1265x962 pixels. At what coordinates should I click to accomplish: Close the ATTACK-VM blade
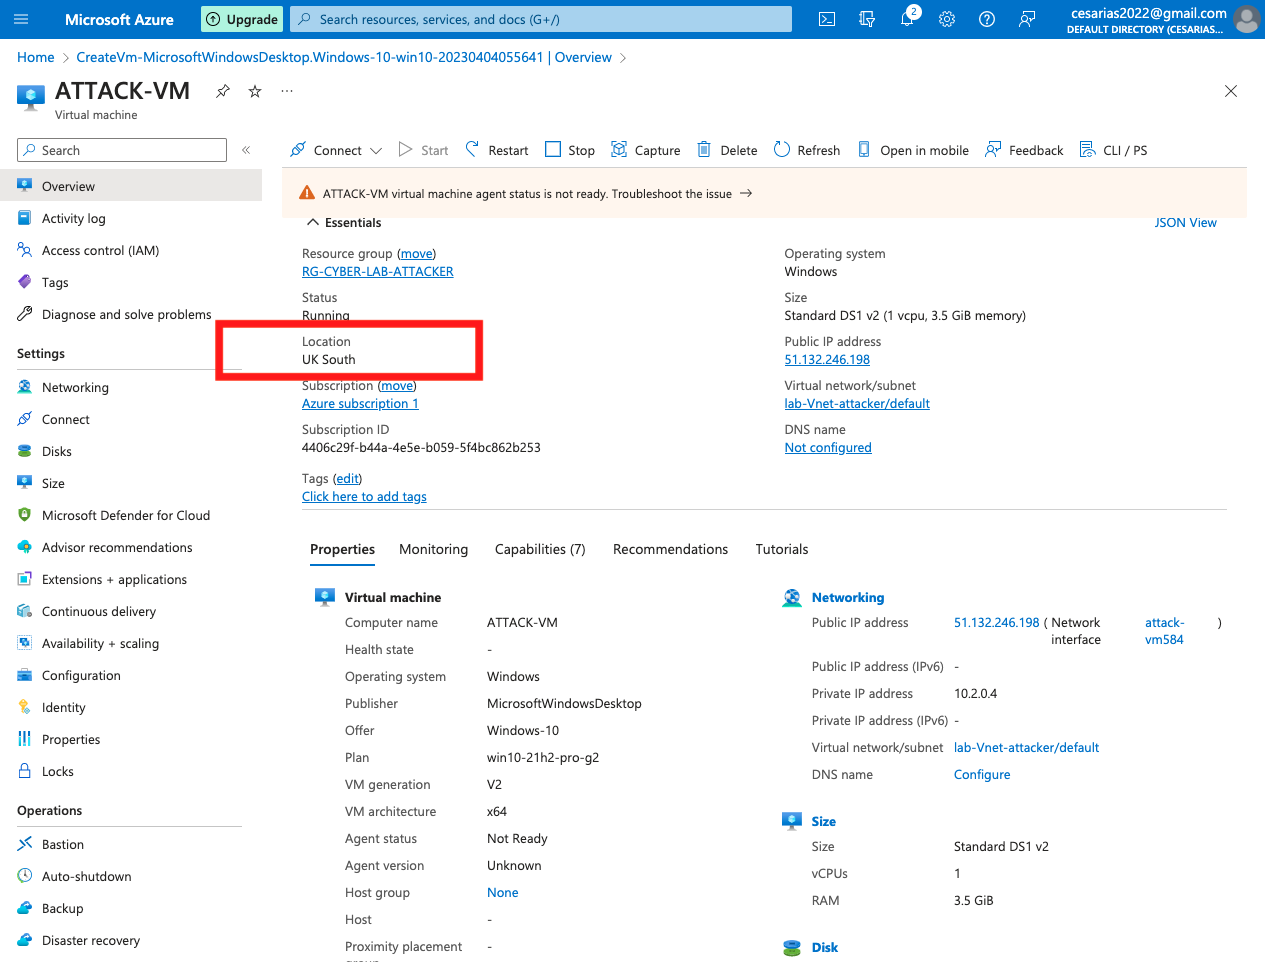[x=1231, y=91]
